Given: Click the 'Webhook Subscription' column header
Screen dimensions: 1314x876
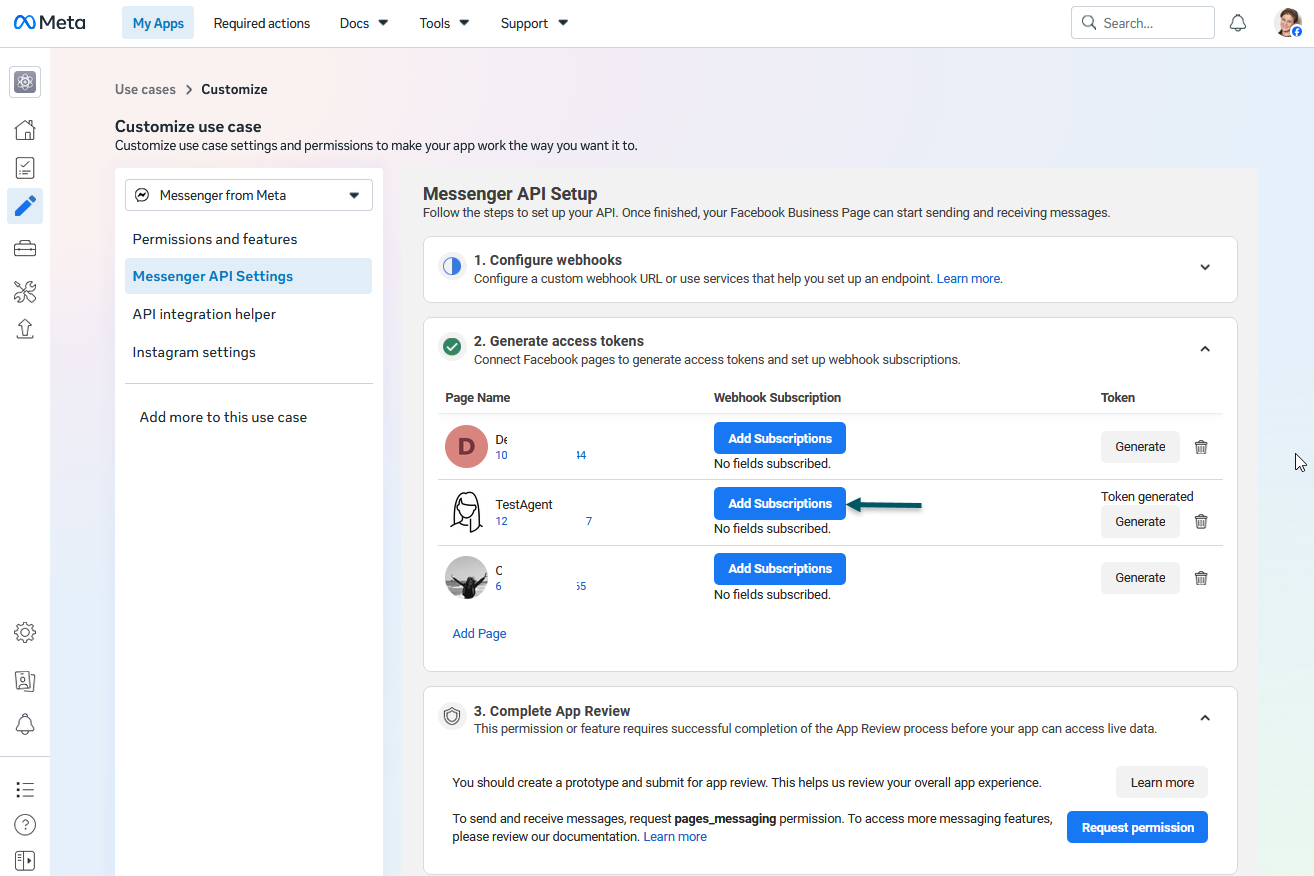Looking at the screenshot, I should point(777,397).
